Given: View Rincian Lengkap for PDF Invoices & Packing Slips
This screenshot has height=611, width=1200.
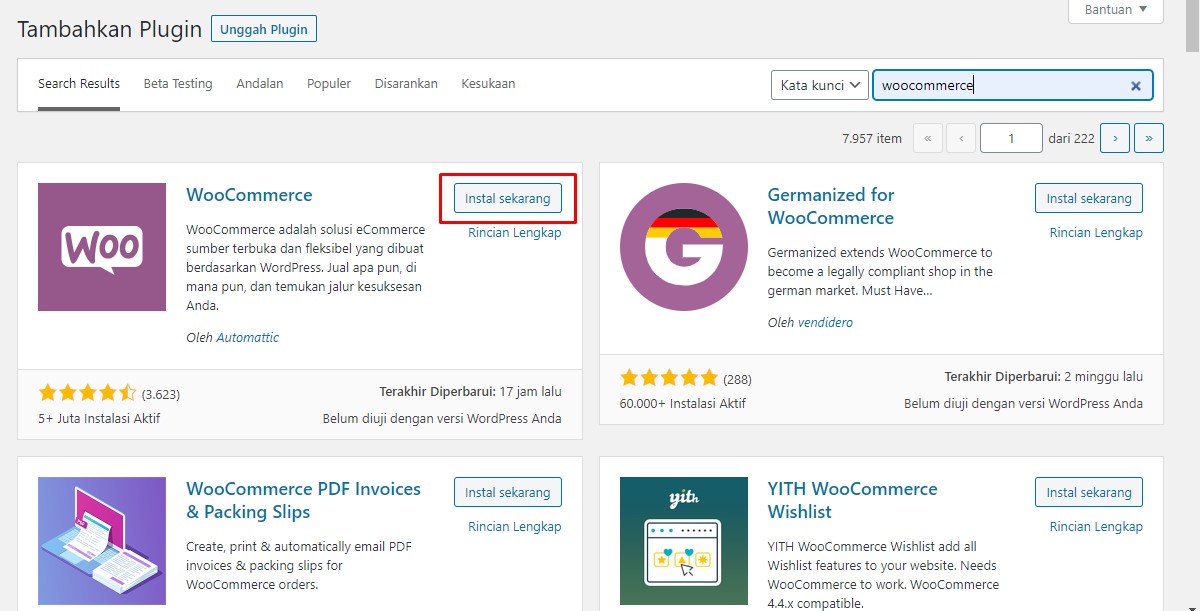Looking at the screenshot, I should pyautogui.click(x=515, y=527).
